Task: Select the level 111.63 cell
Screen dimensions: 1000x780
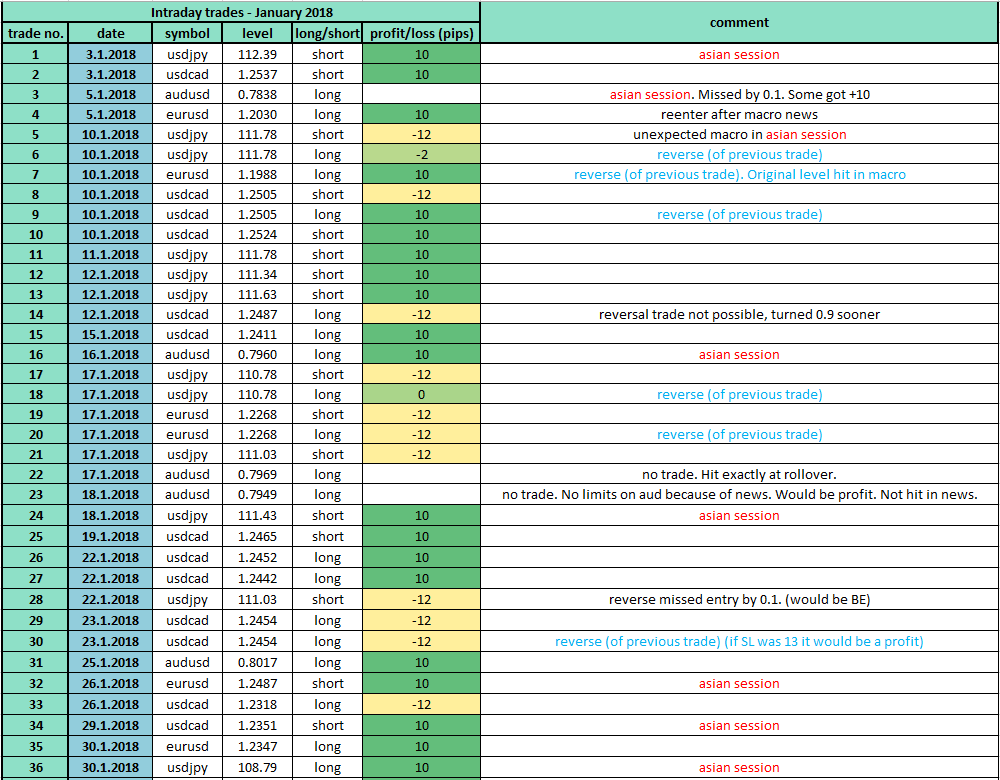Action: (257, 294)
